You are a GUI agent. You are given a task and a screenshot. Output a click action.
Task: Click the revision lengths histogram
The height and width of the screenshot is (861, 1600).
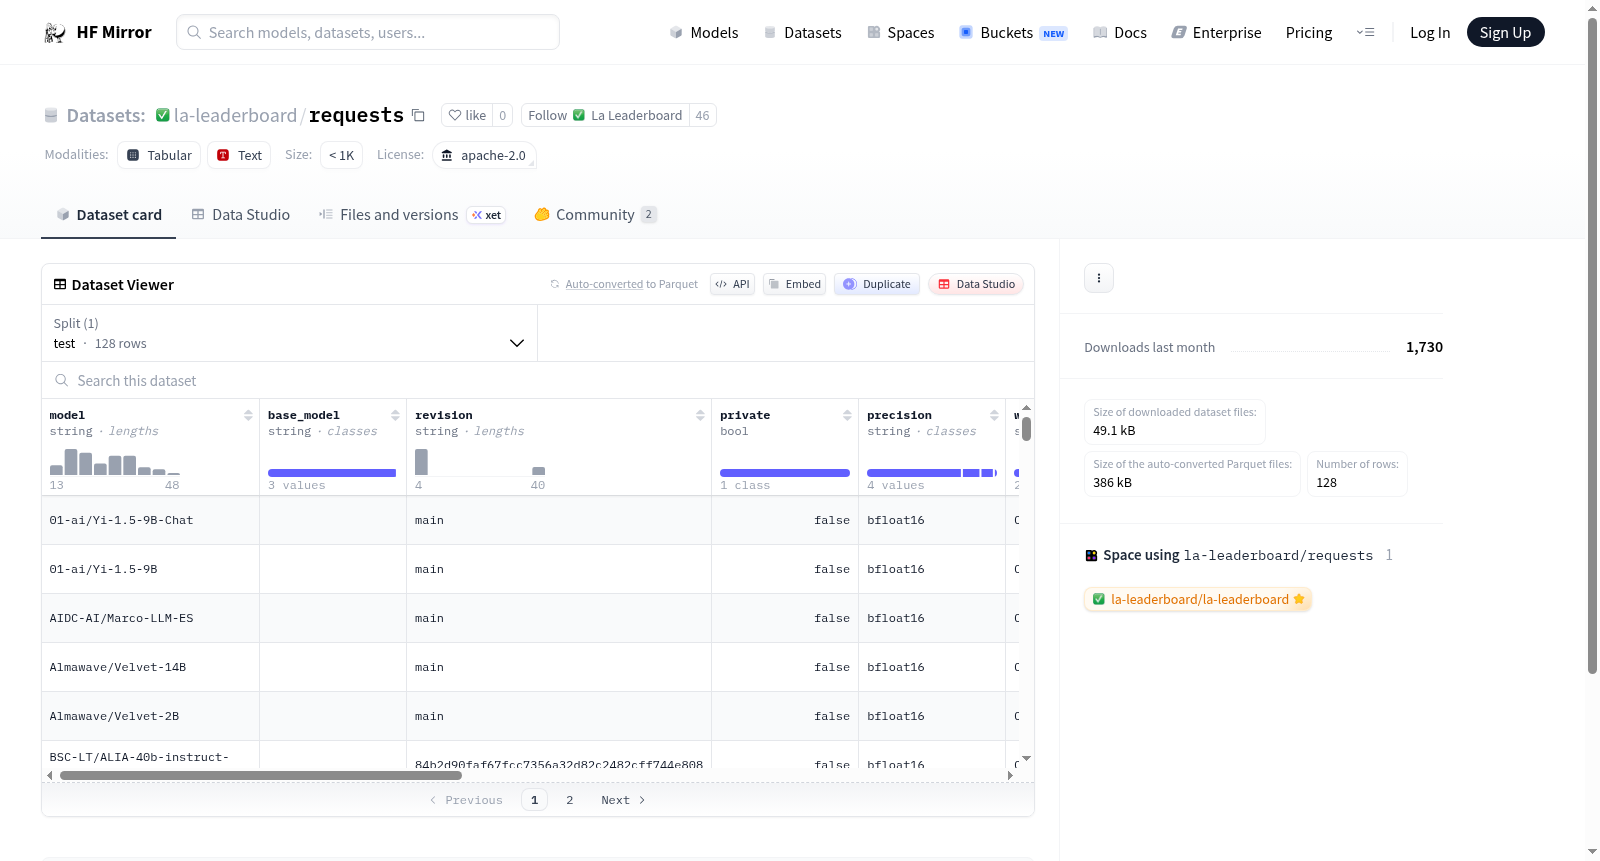coord(480,462)
